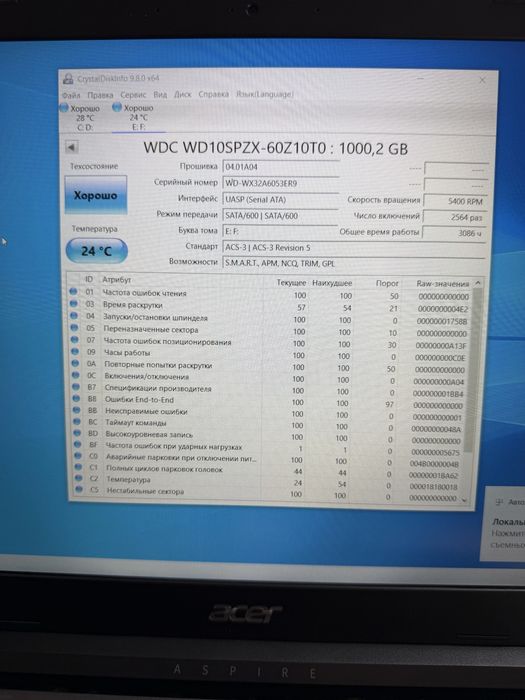Image resolution: width=525 pixels, height=700 pixels.
Task: Click the 24 °C temperature button
Action: coord(96,251)
